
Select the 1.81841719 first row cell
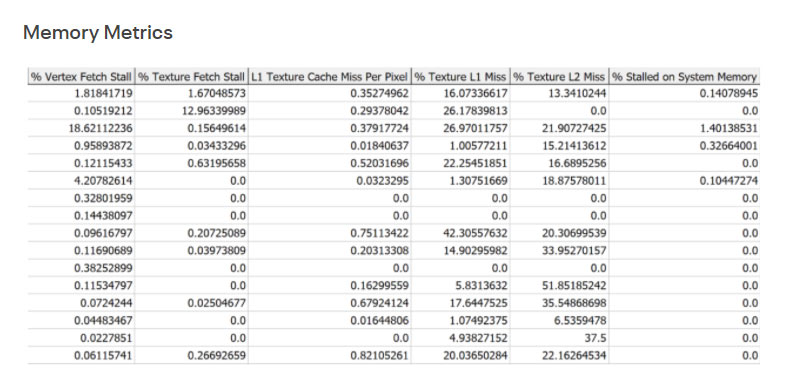tap(81, 94)
